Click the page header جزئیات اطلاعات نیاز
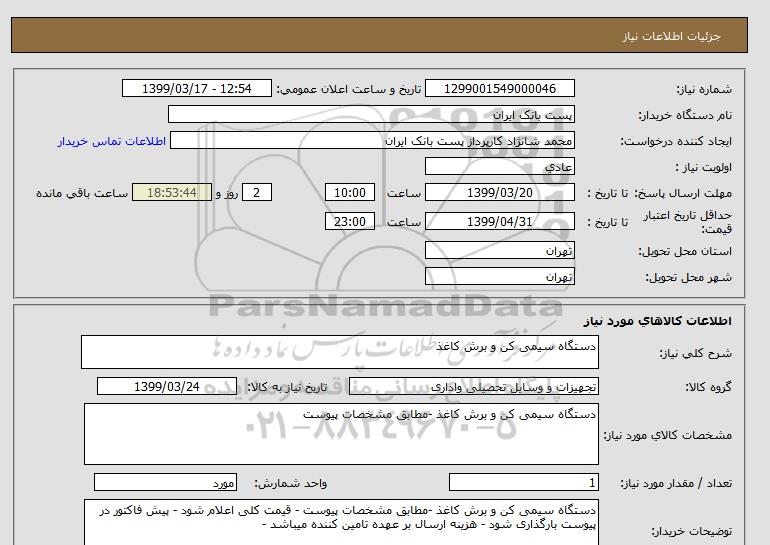770x545 pixels. click(x=671, y=36)
